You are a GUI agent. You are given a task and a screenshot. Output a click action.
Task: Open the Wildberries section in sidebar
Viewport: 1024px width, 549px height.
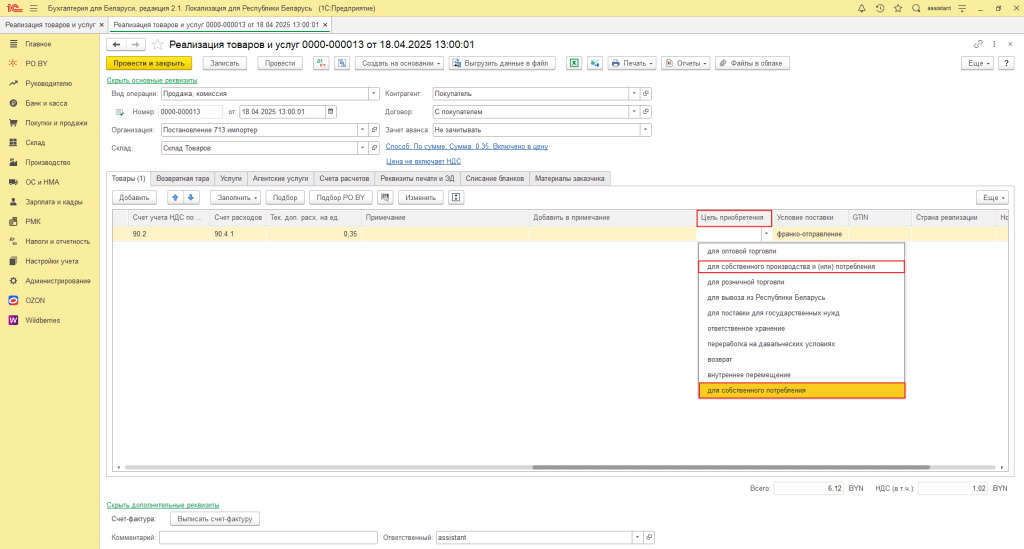click(x=42, y=320)
